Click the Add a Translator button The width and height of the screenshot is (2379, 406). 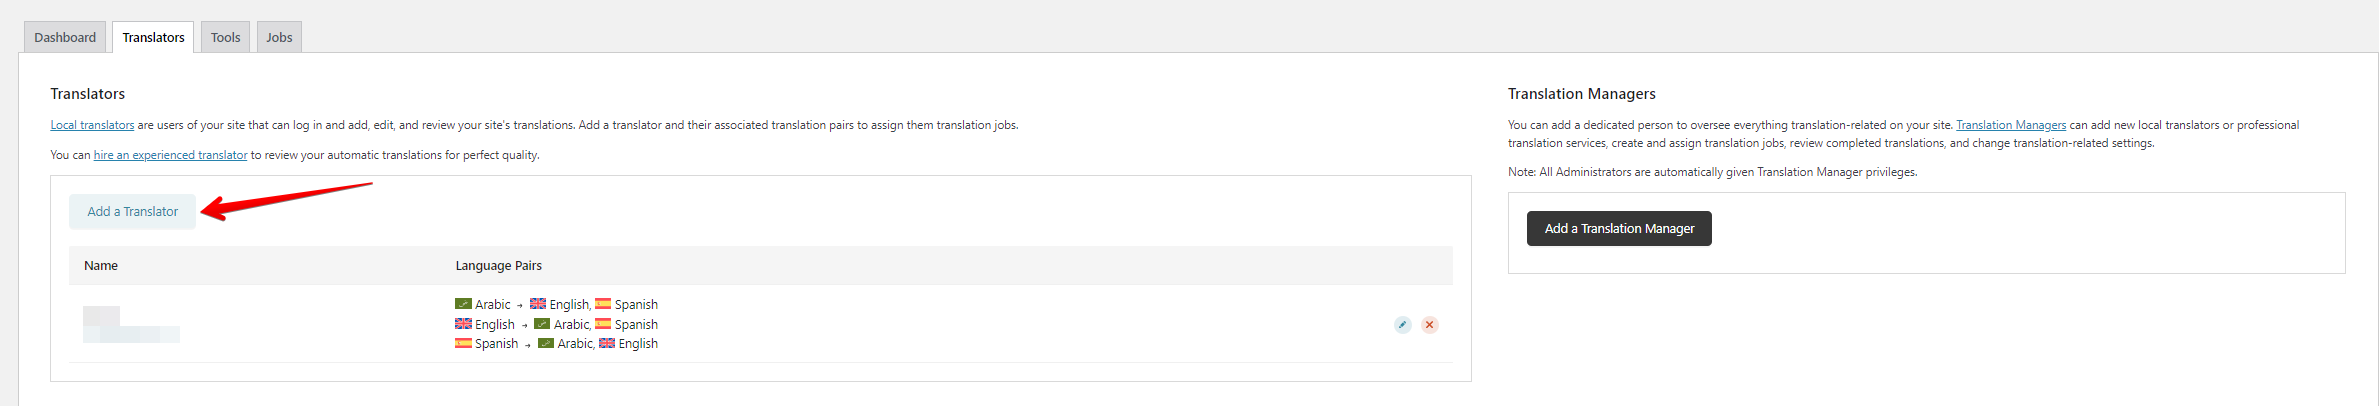tap(133, 212)
